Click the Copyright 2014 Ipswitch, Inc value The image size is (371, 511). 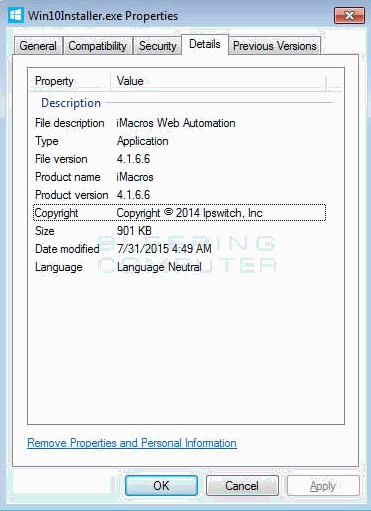click(189, 213)
